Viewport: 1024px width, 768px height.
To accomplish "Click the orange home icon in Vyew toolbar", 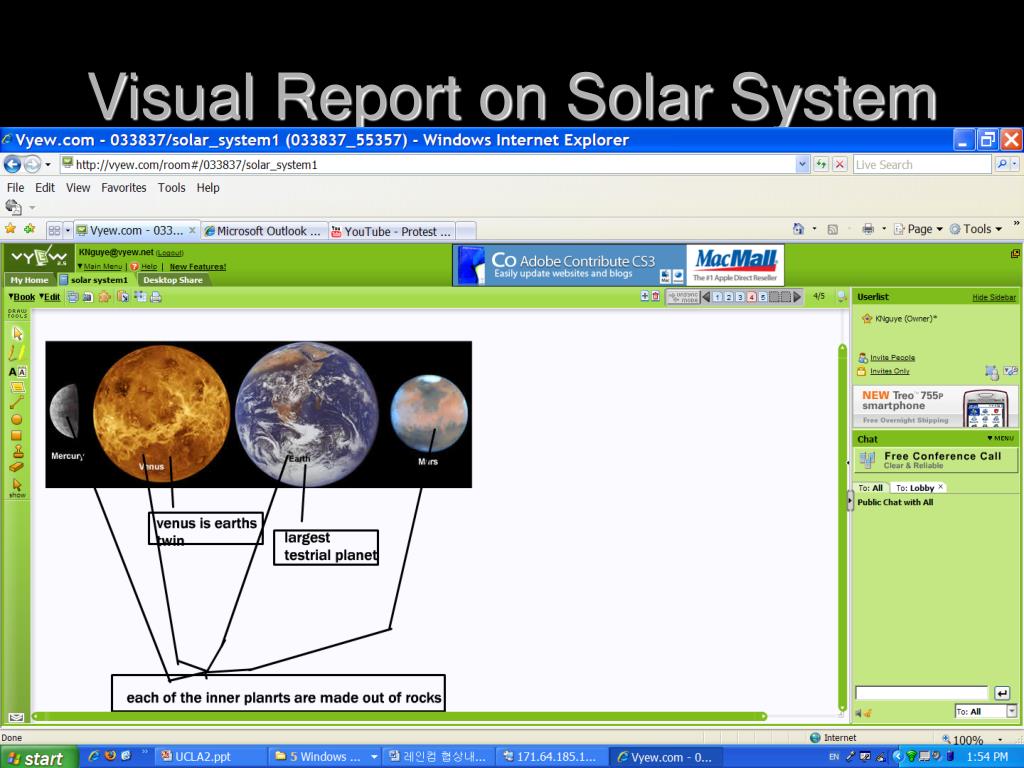I will (104, 297).
